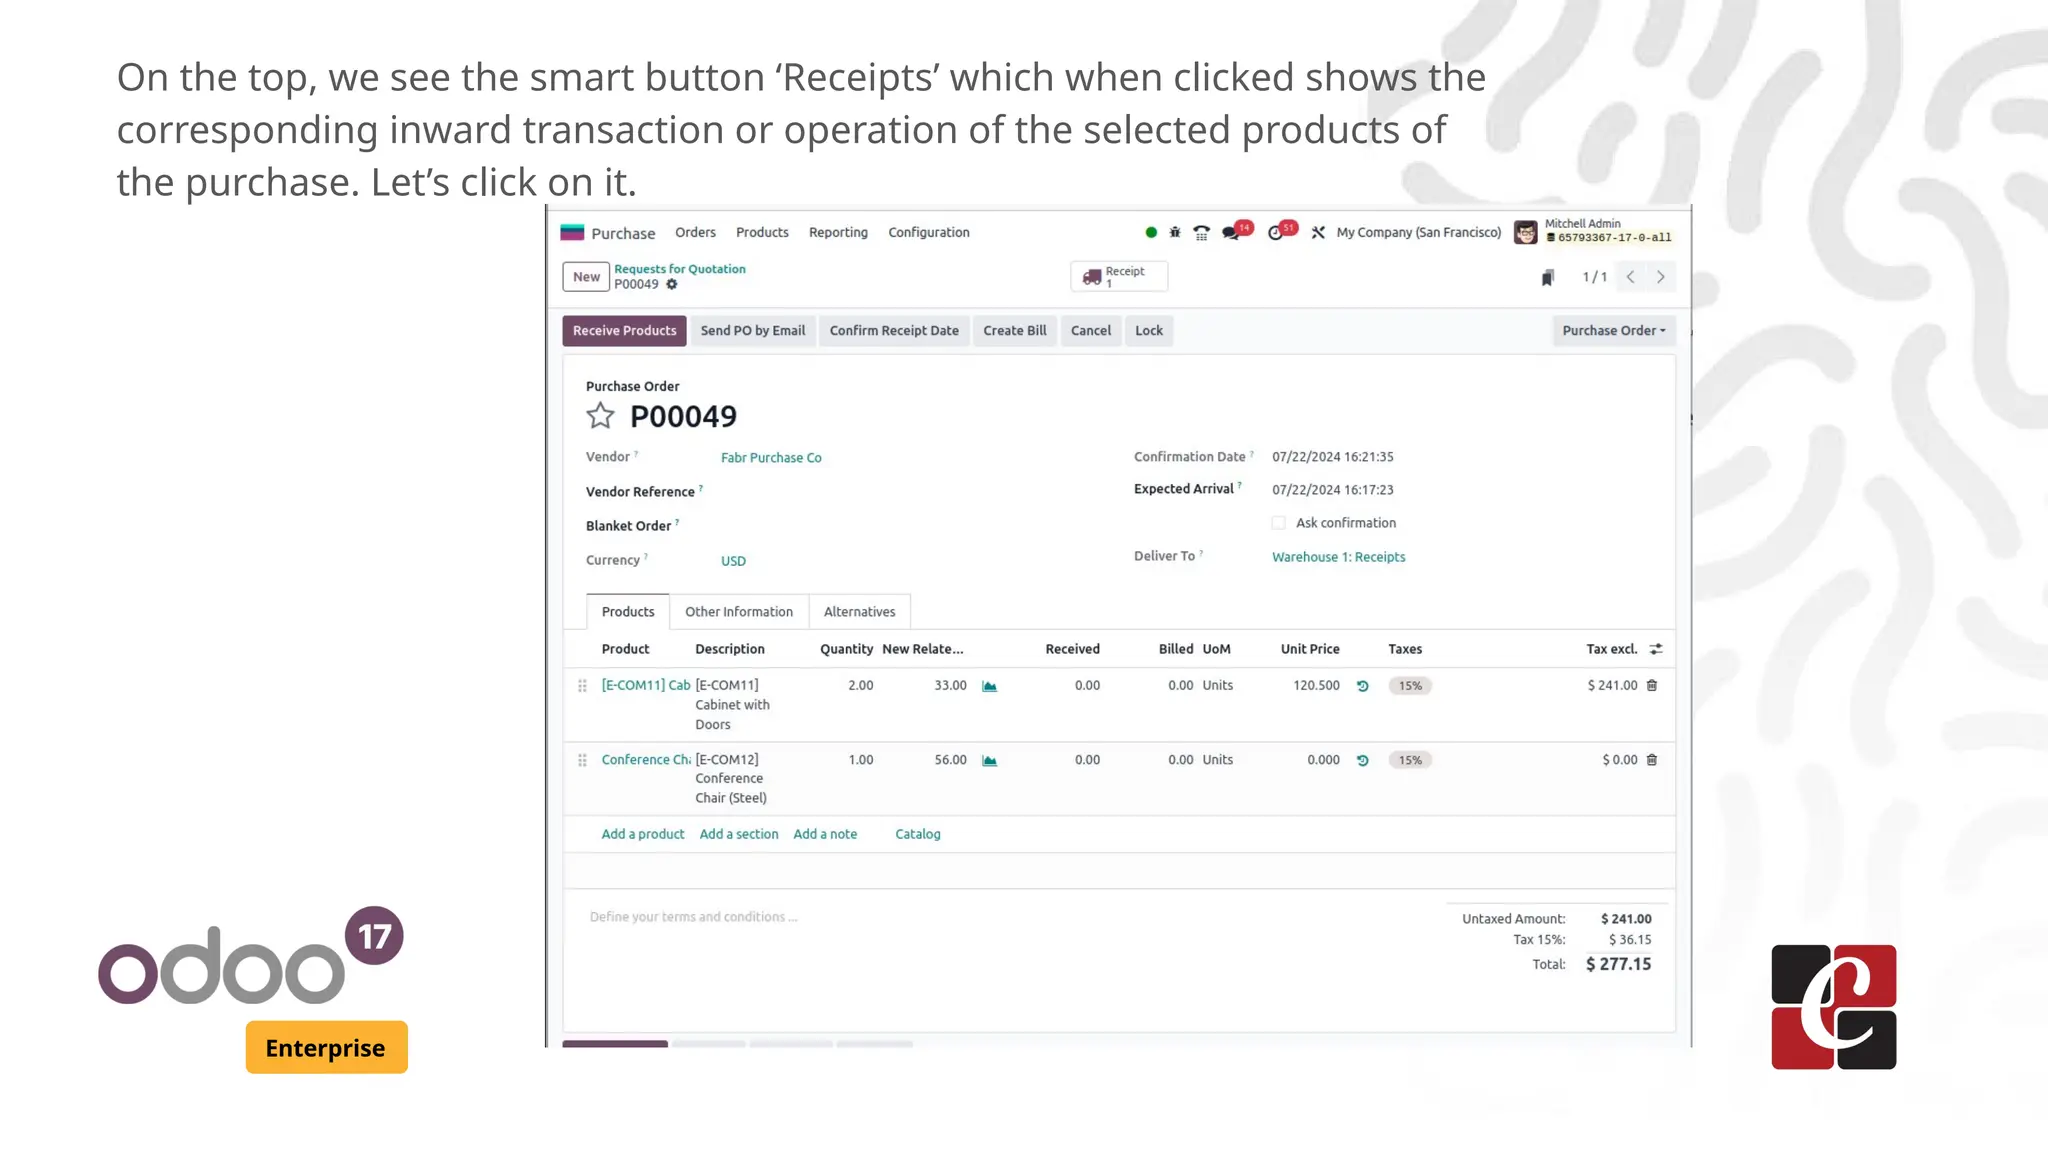Click the quantity 2.00 cell

click(860, 685)
